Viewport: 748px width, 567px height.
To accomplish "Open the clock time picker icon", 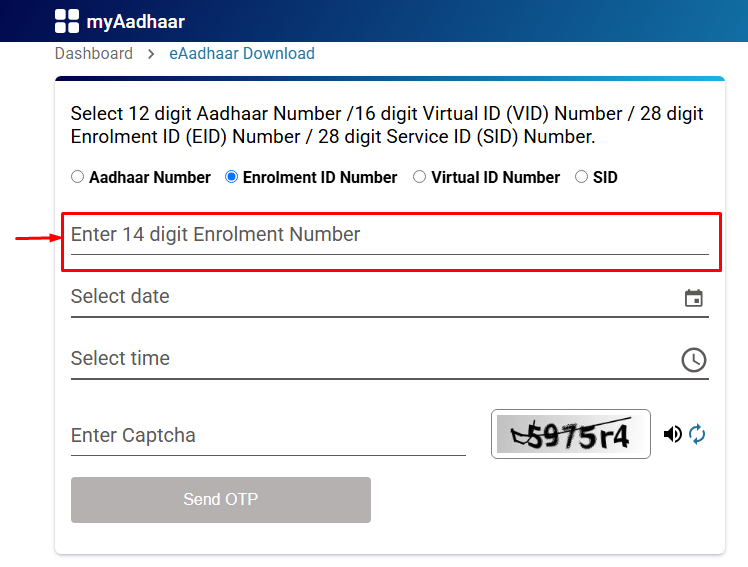I will (x=694, y=360).
